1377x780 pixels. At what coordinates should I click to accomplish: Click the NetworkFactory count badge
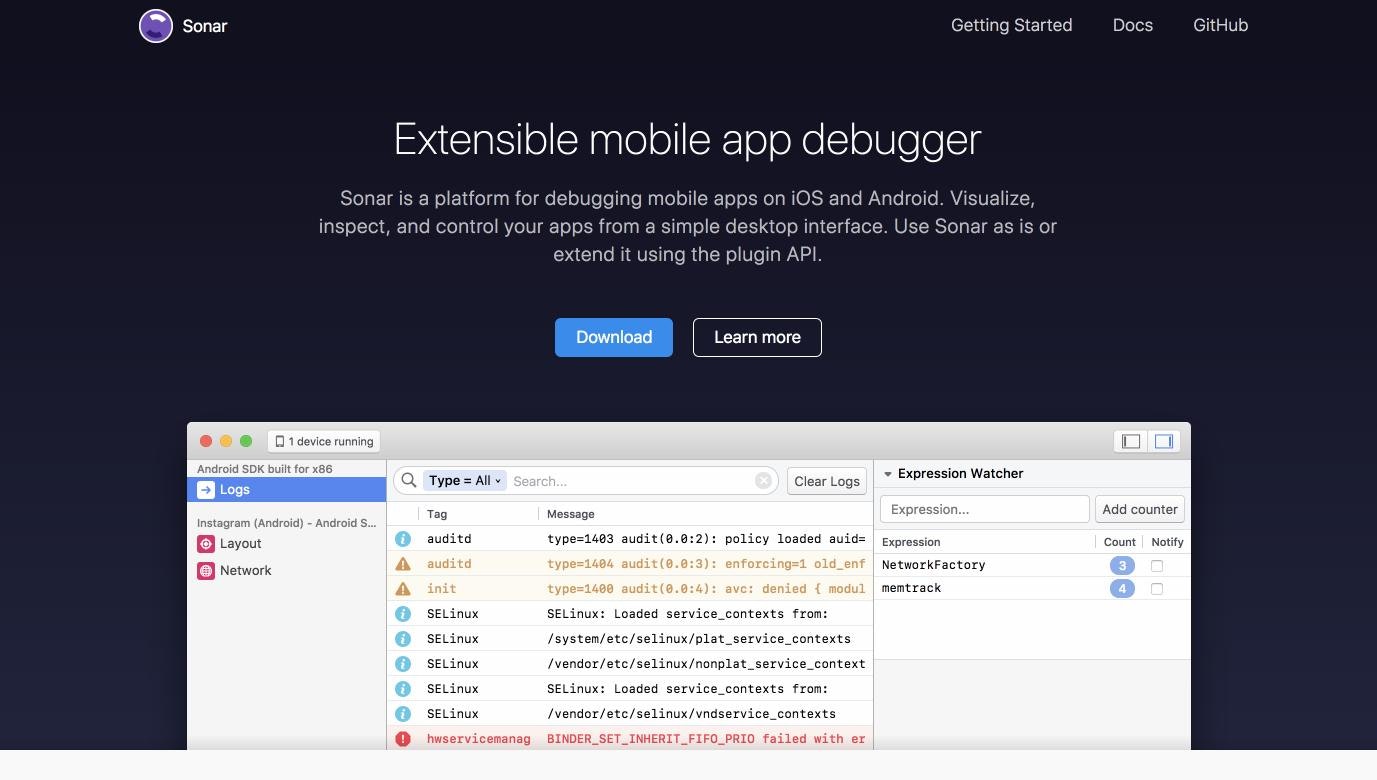[x=1122, y=565]
